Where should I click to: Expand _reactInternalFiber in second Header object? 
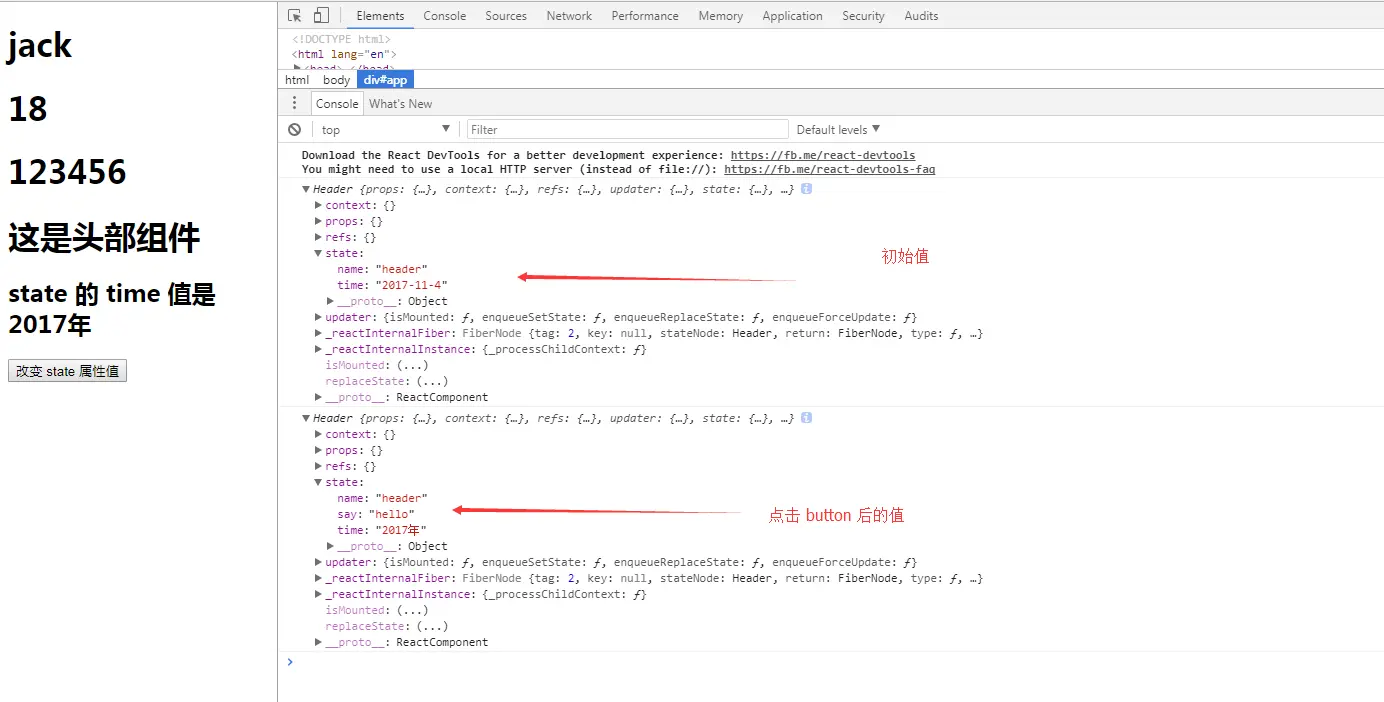click(x=318, y=578)
